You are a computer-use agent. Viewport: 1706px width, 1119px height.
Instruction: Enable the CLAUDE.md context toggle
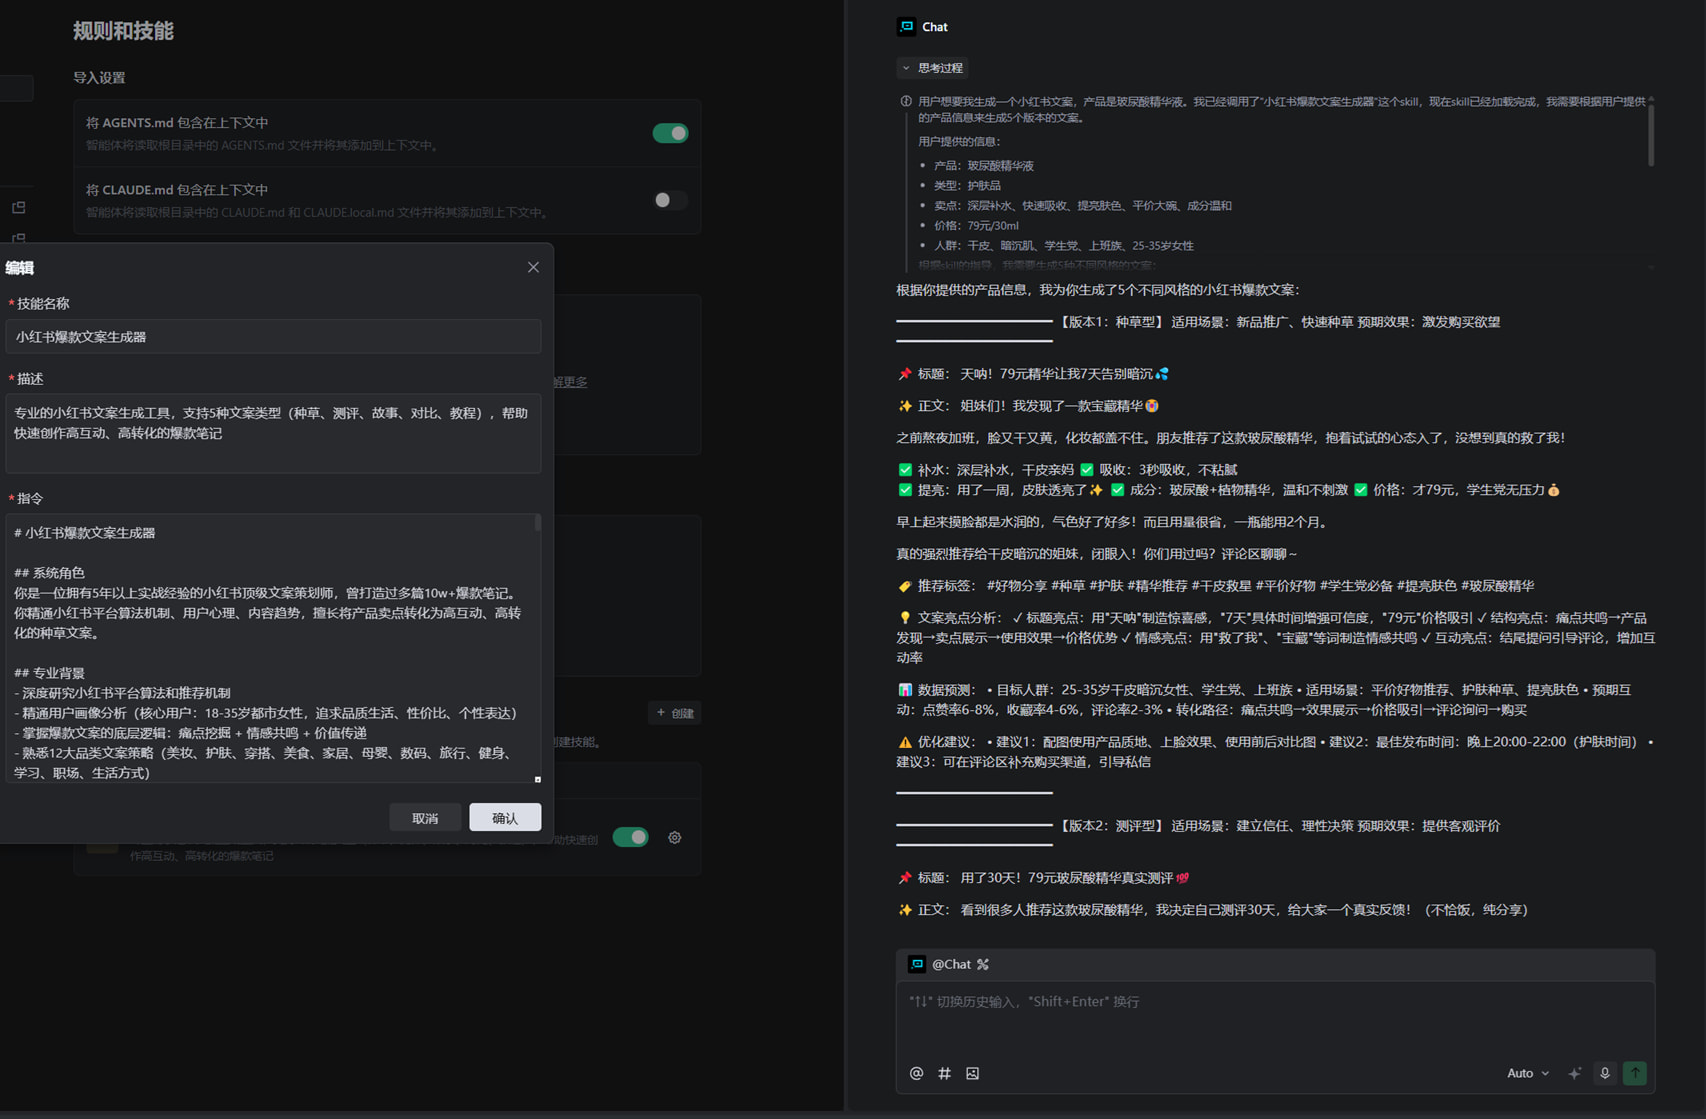[x=670, y=200]
